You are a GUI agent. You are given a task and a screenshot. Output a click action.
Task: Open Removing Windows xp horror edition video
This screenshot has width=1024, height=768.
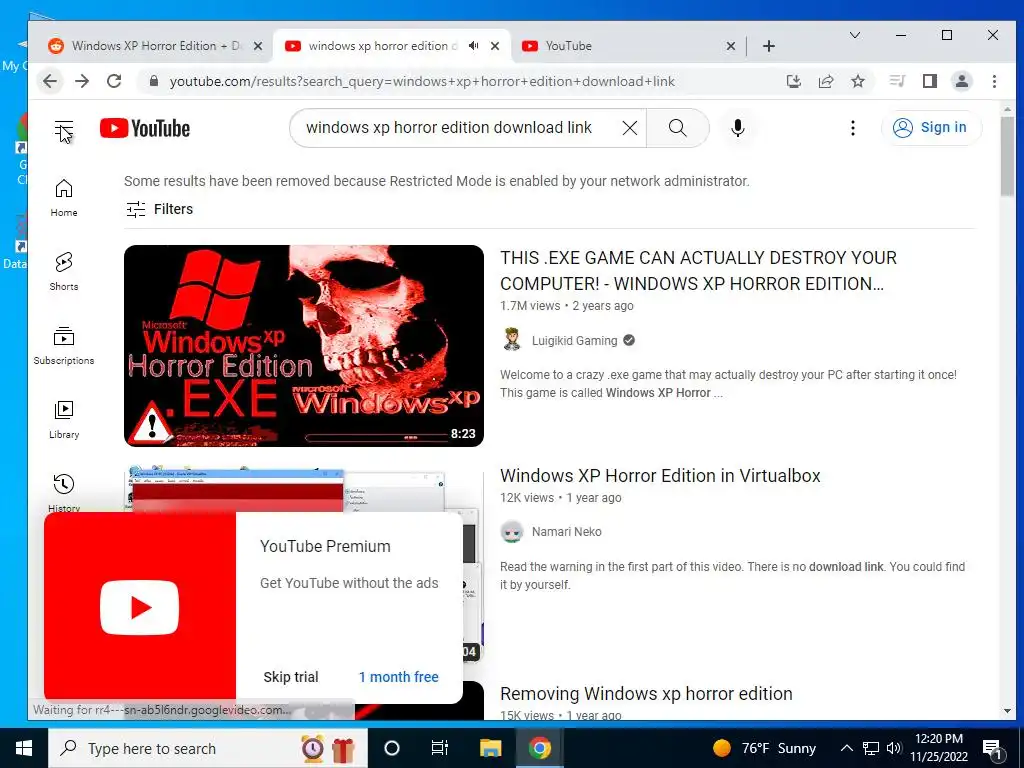(x=646, y=694)
